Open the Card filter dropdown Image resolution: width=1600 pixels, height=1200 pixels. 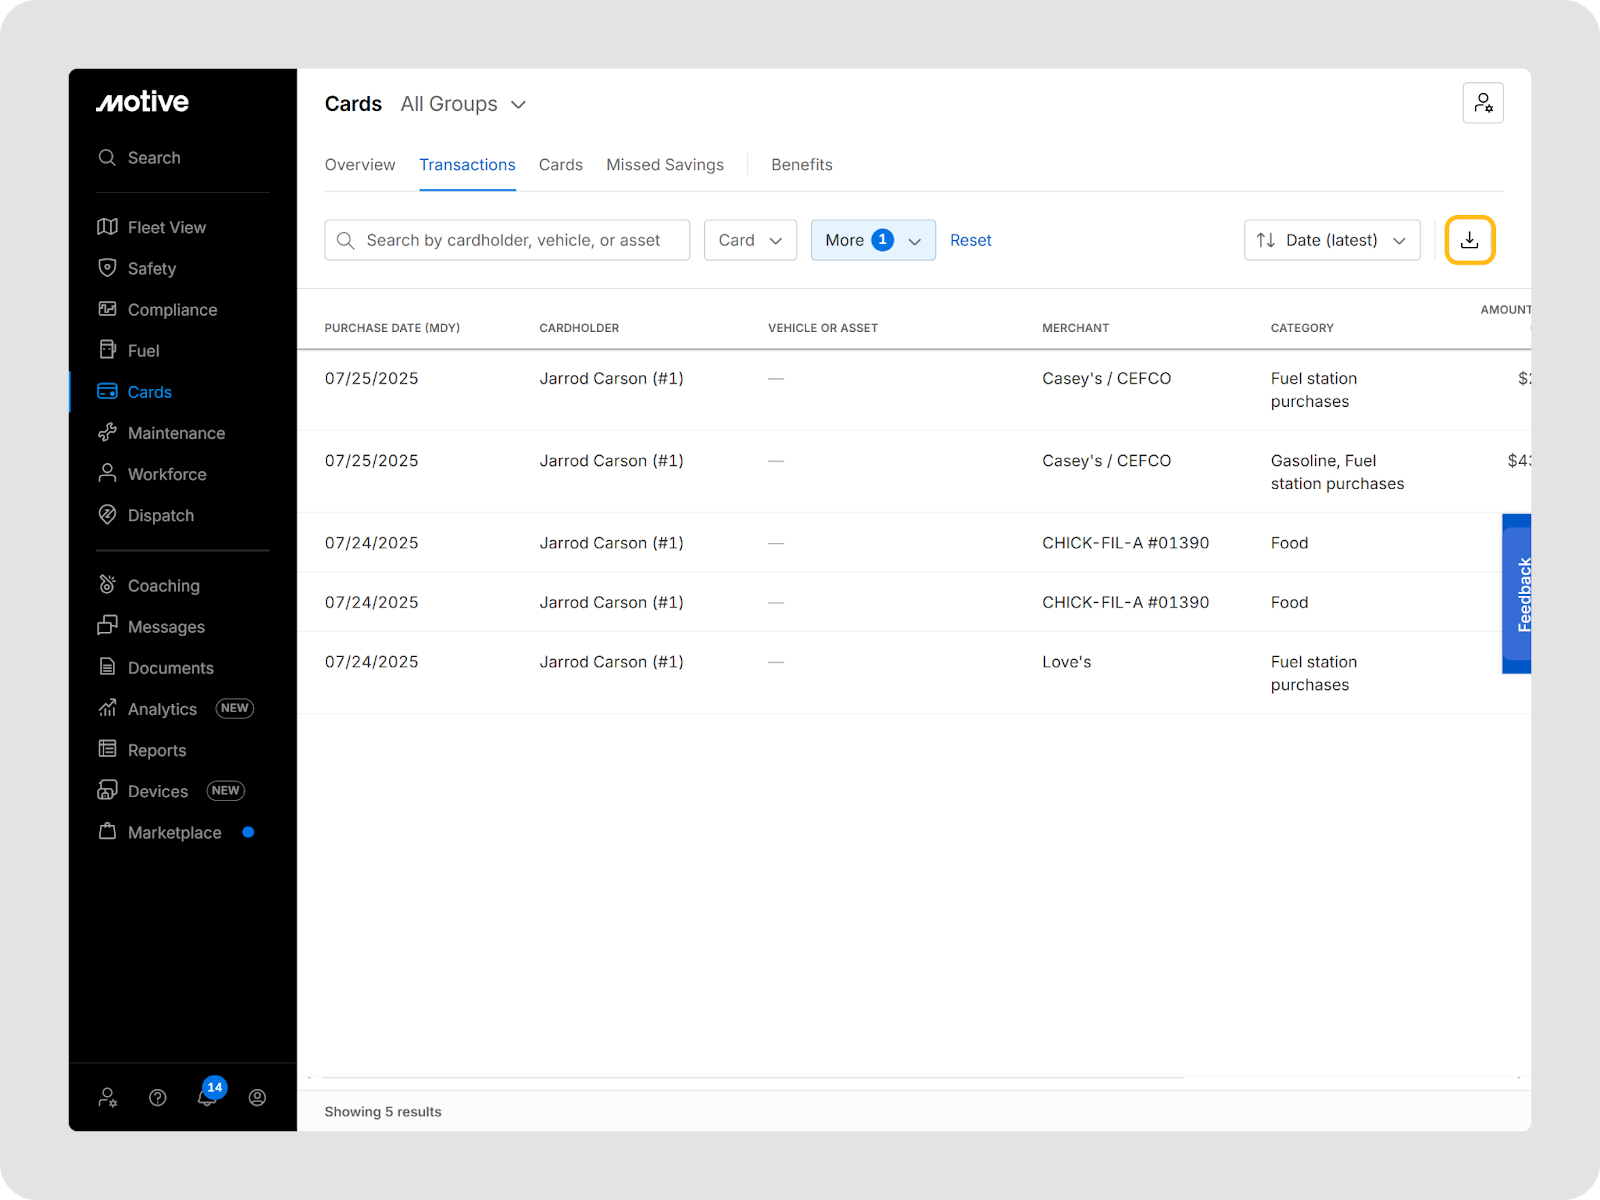click(x=750, y=240)
